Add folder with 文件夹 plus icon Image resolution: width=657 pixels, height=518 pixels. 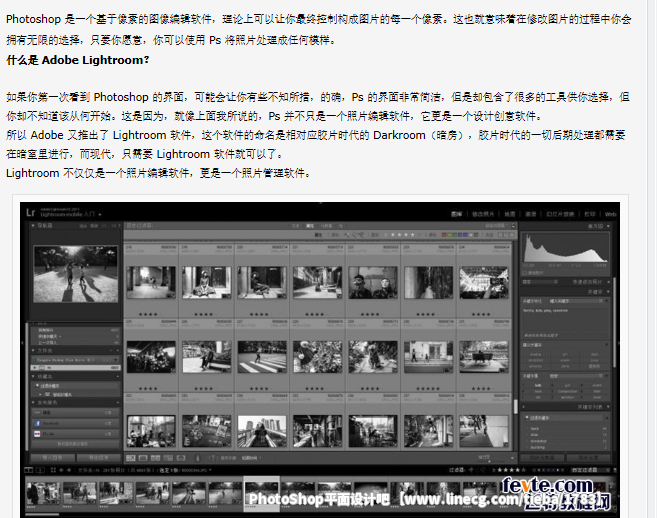(x=118, y=350)
